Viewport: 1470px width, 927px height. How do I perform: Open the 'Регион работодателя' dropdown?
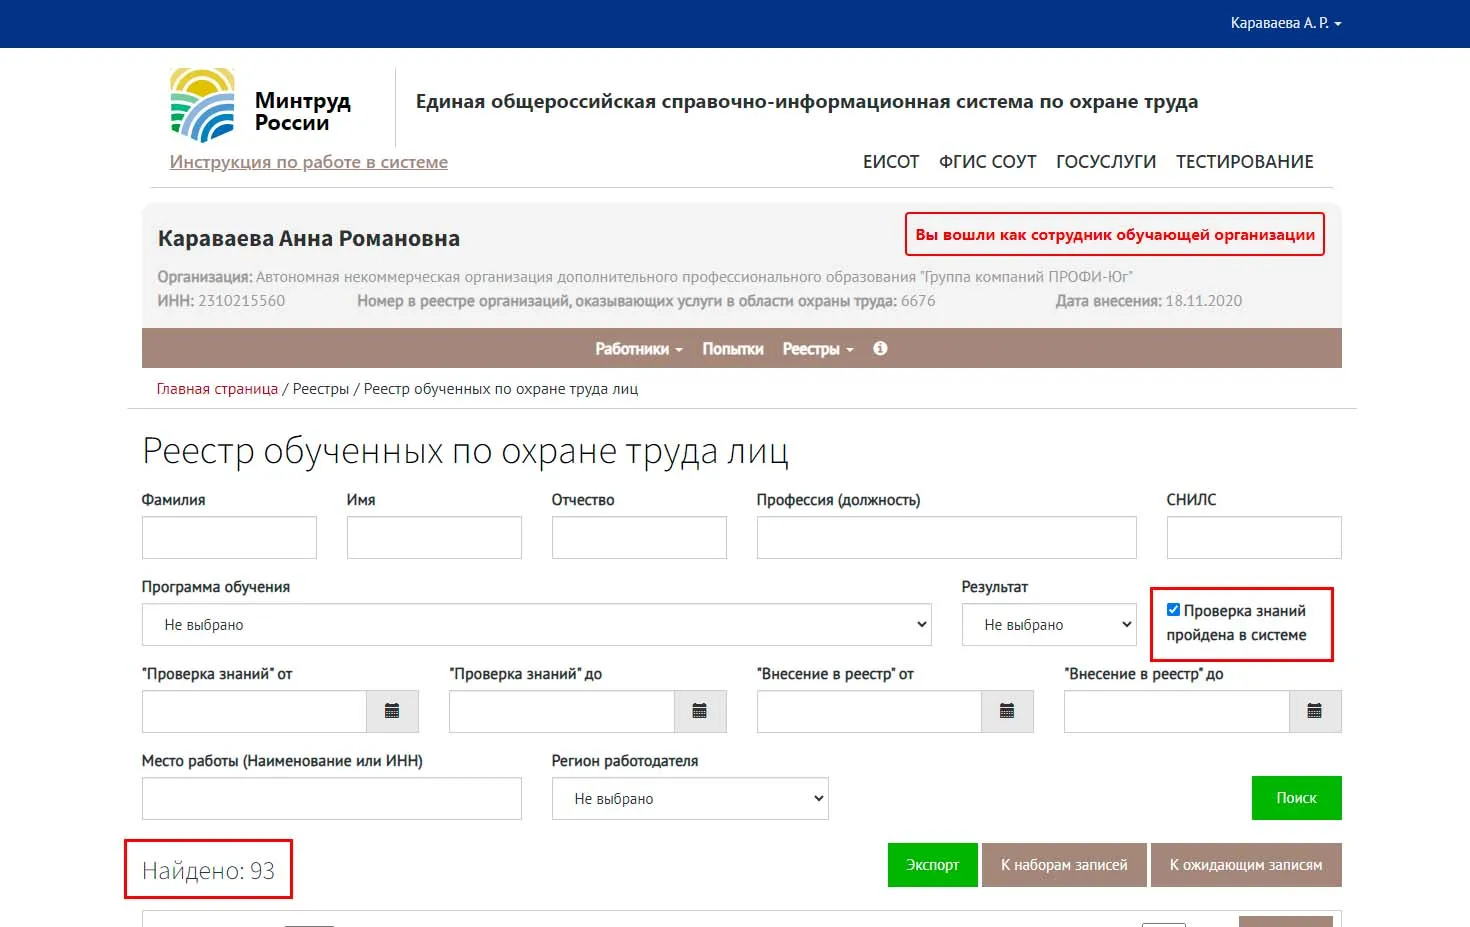690,798
